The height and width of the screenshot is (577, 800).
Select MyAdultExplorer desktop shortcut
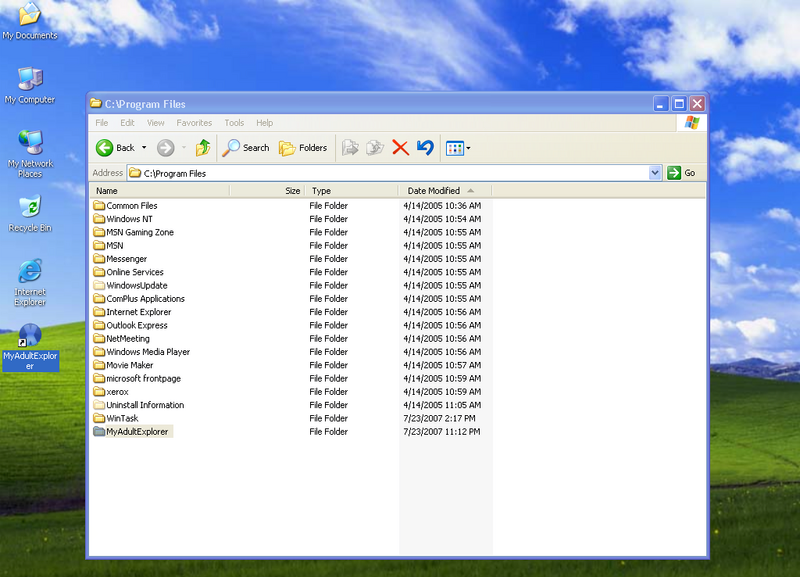(30, 347)
